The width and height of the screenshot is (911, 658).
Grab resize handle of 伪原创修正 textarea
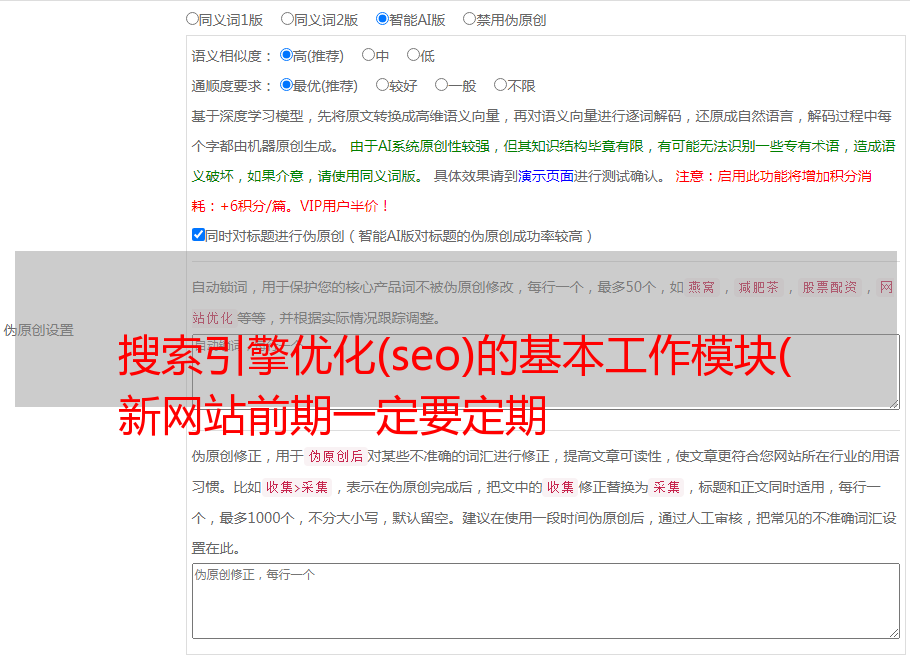(894, 634)
